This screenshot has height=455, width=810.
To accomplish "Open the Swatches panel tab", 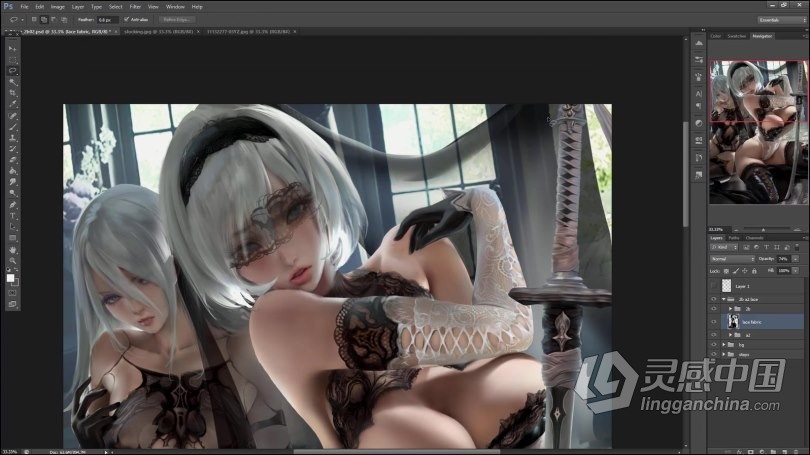I will point(736,36).
